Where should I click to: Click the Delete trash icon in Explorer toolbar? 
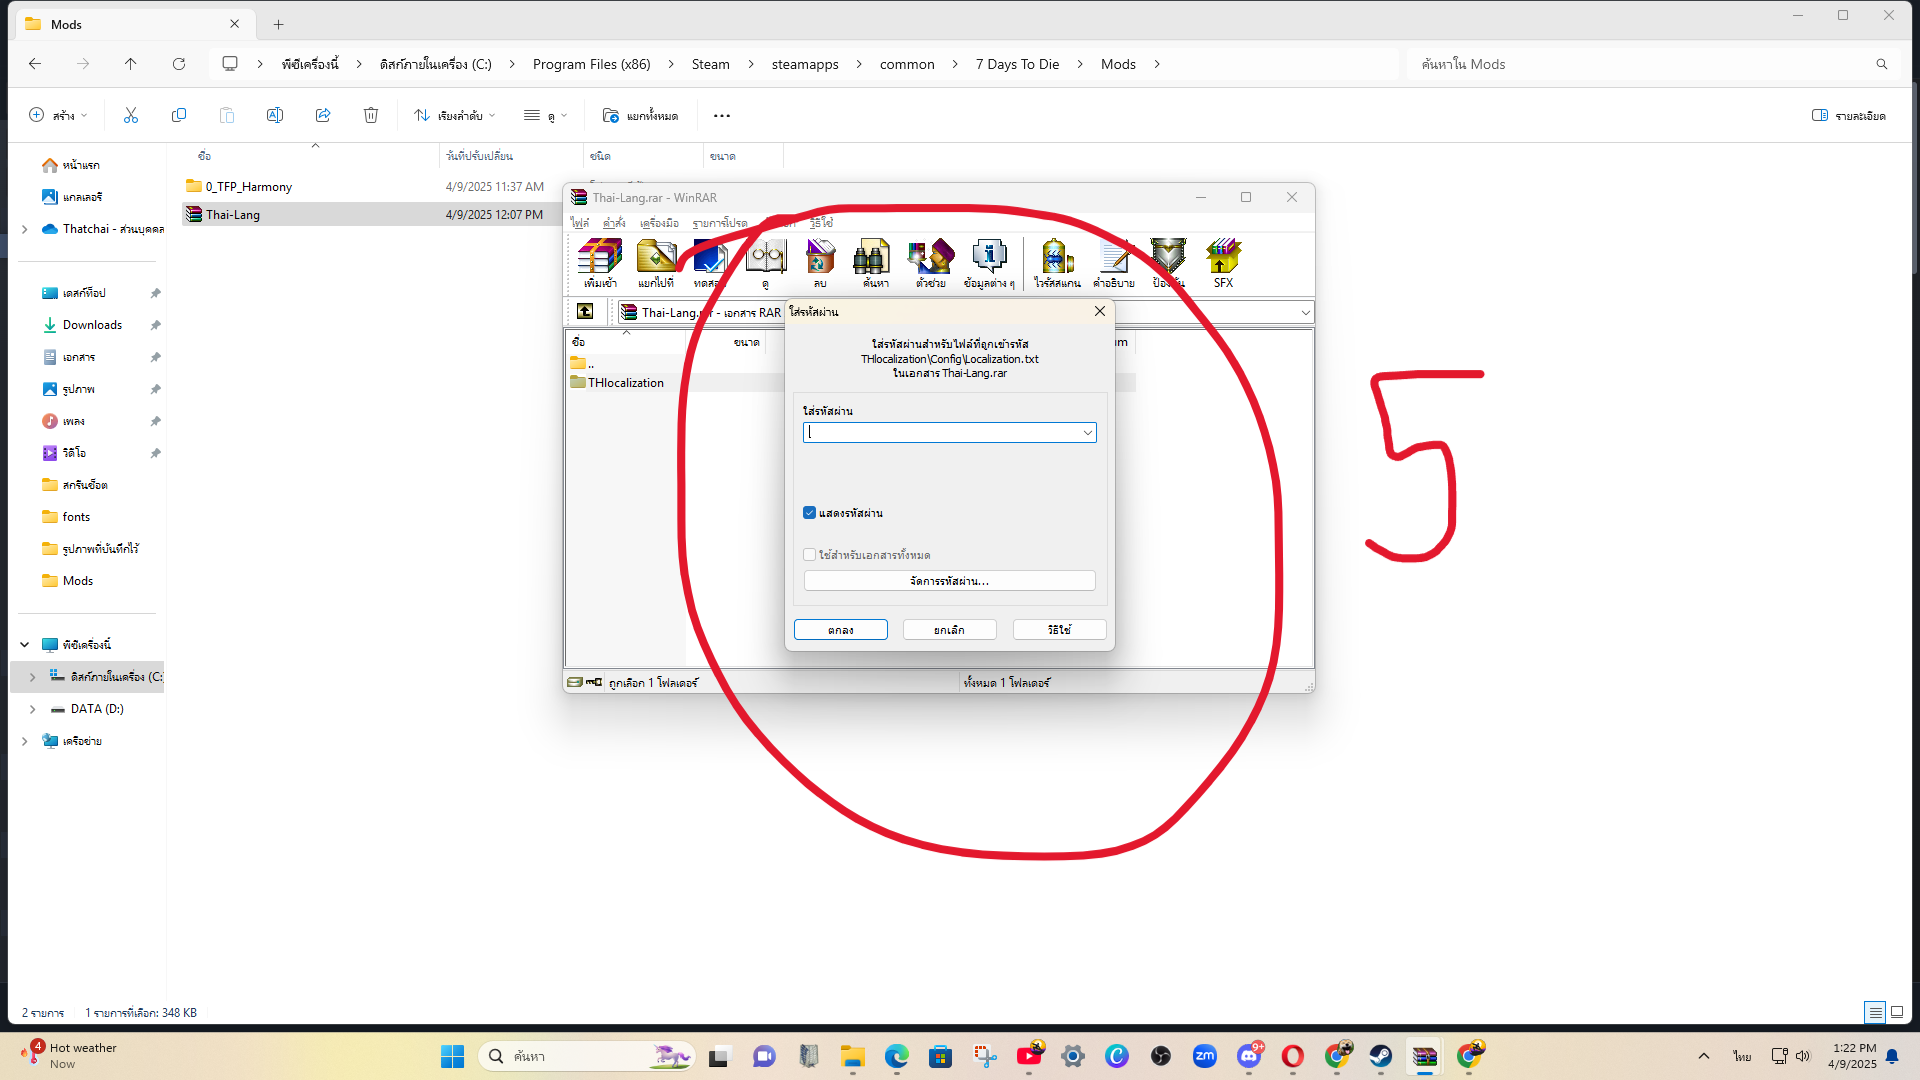[371, 116]
